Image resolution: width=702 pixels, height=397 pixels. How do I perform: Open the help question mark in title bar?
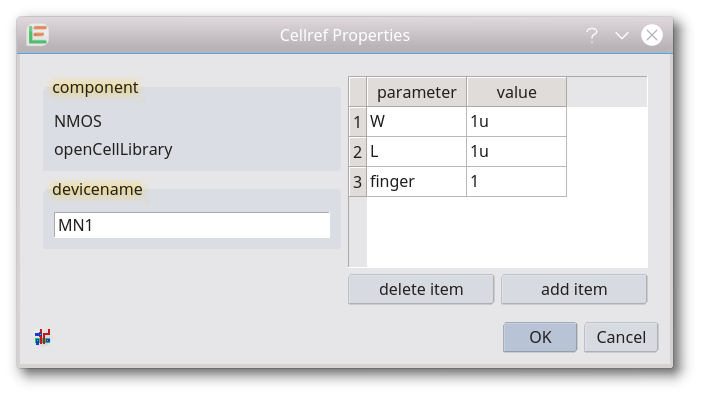592,35
